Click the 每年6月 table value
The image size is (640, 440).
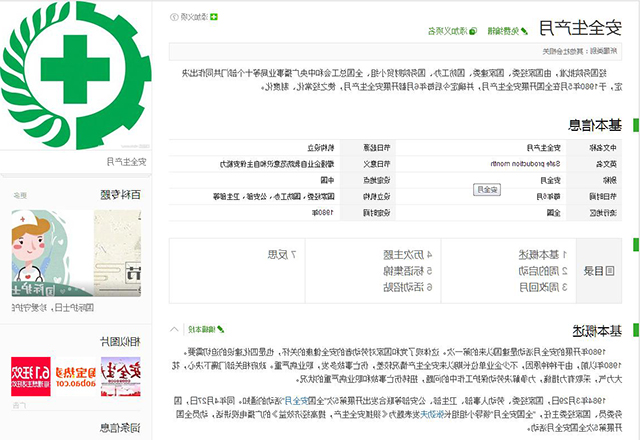point(549,197)
